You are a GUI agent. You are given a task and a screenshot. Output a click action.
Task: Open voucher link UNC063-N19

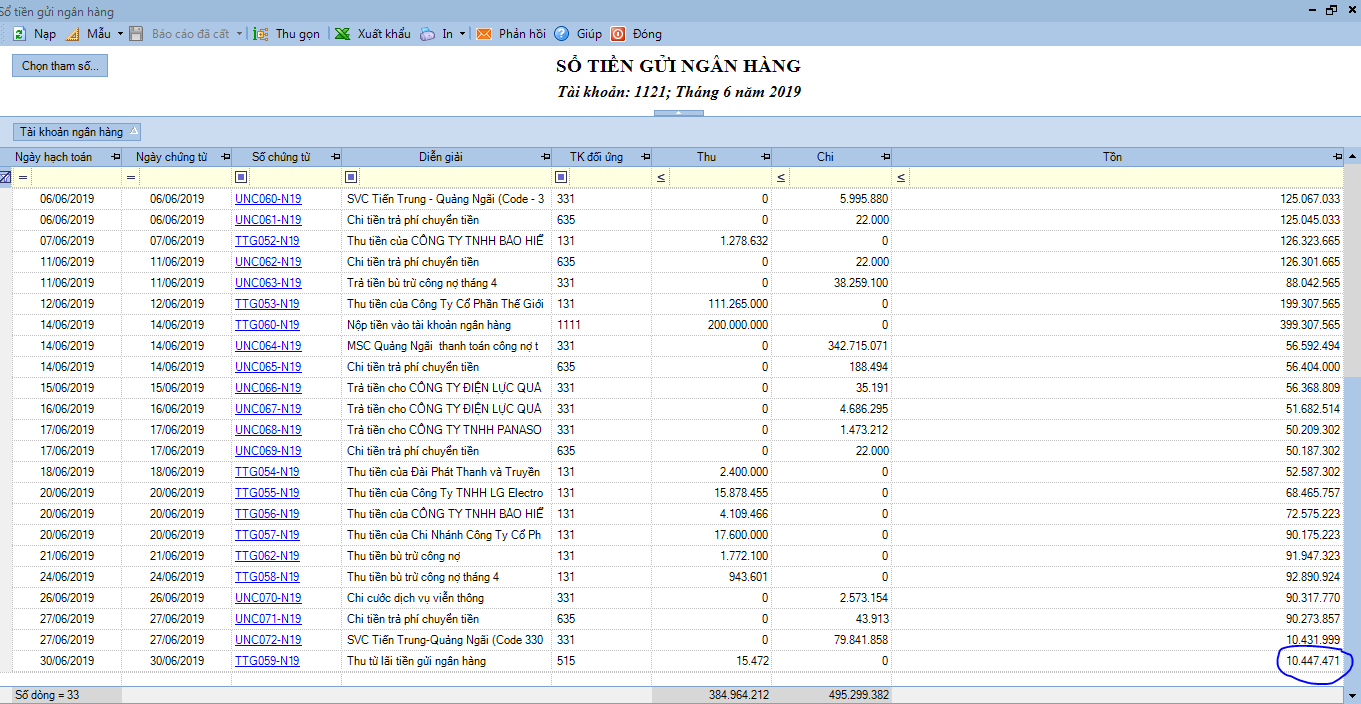pos(268,283)
